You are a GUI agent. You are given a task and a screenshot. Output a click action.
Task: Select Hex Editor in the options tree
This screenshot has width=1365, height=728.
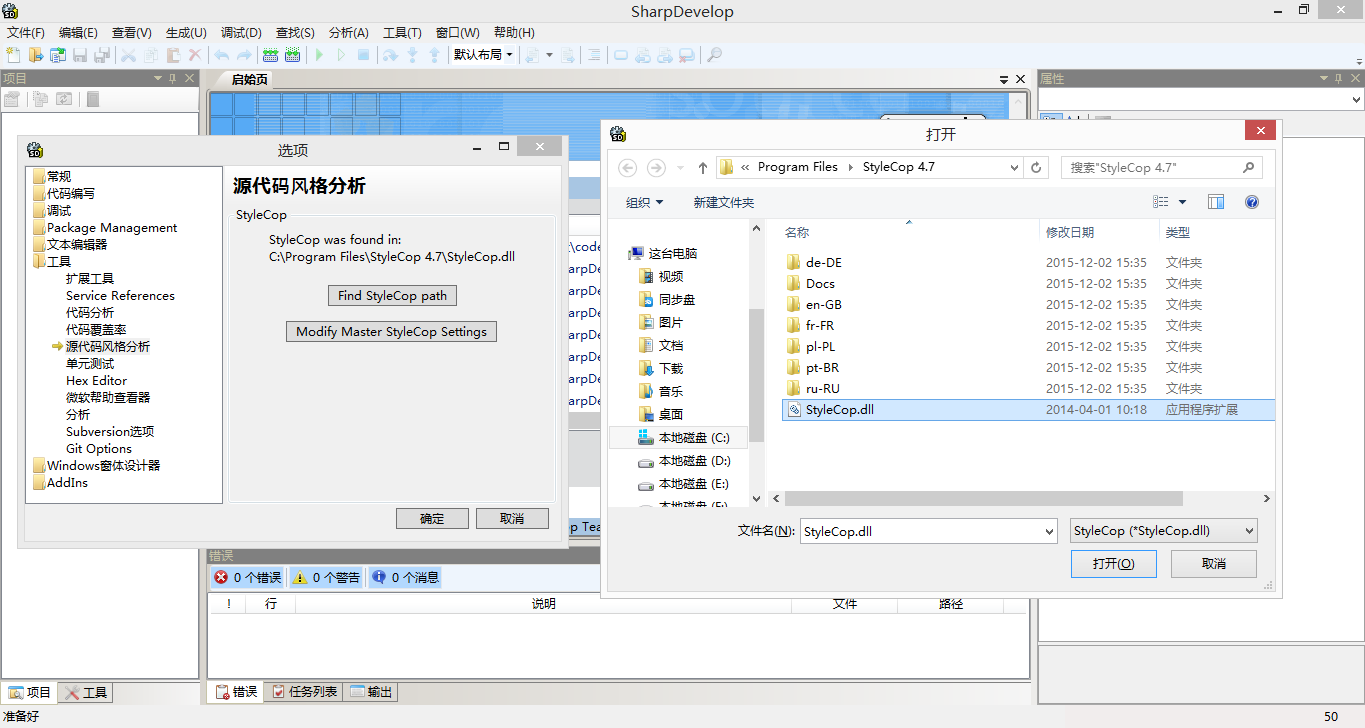(96, 380)
